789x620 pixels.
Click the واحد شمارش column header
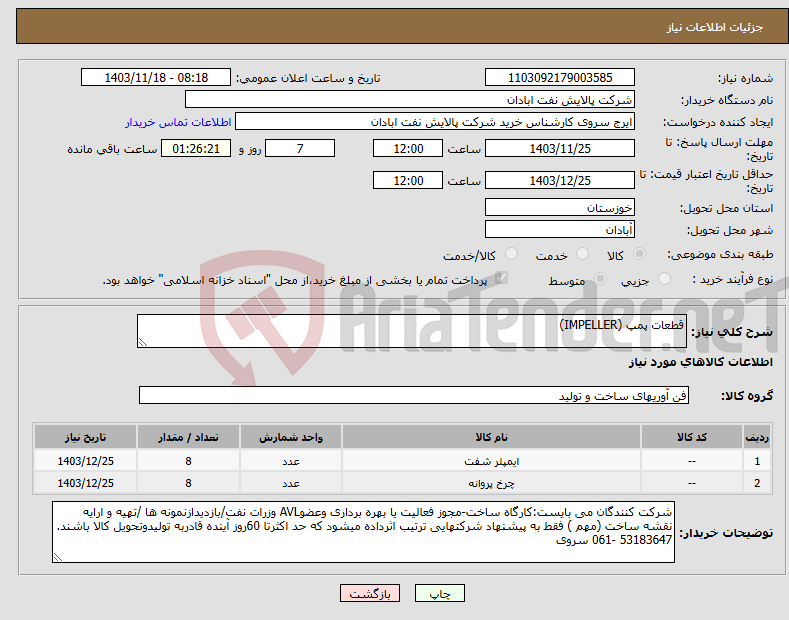[x=291, y=437]
